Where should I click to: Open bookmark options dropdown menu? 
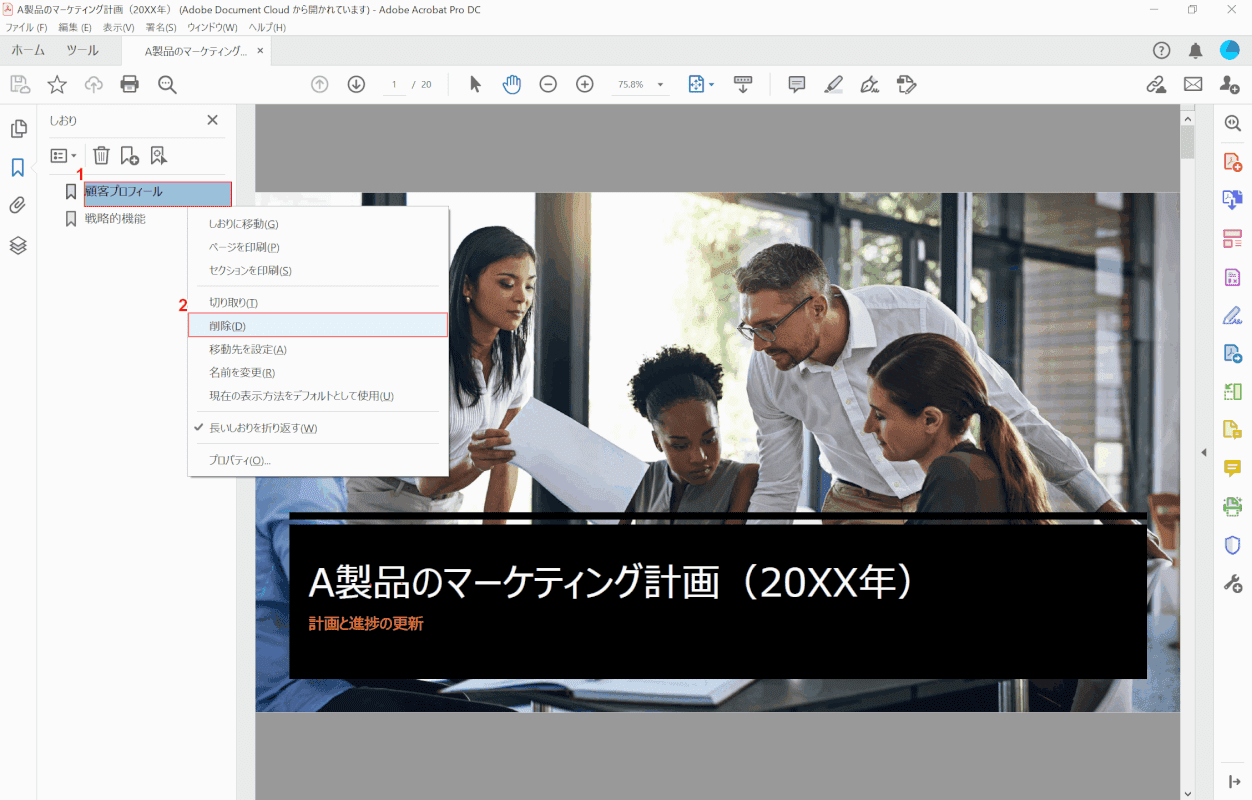coord(63,155)
